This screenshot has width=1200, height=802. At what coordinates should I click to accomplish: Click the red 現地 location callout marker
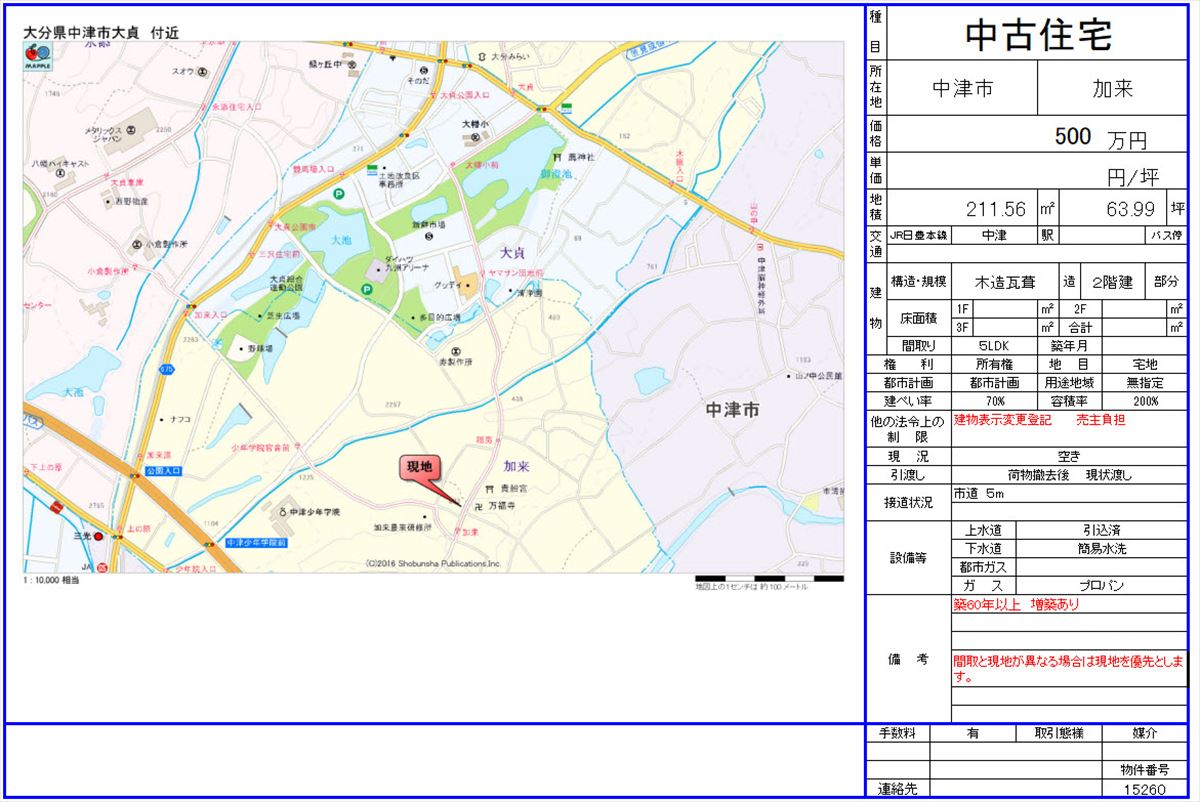coord(419,467)
